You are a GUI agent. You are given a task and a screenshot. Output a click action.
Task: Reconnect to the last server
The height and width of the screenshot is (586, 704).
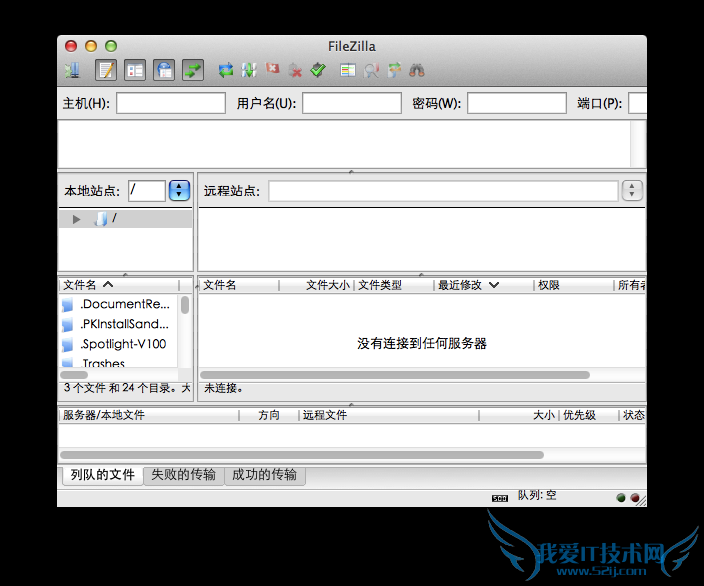click(318, 70)
